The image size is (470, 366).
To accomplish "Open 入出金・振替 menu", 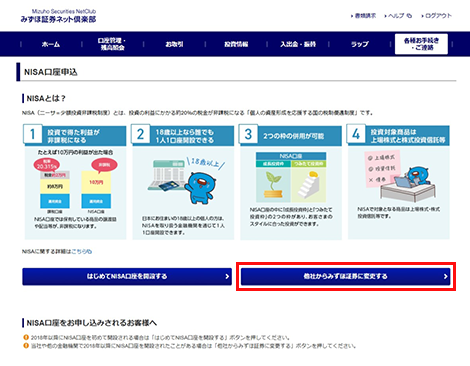I will point(298,44).
